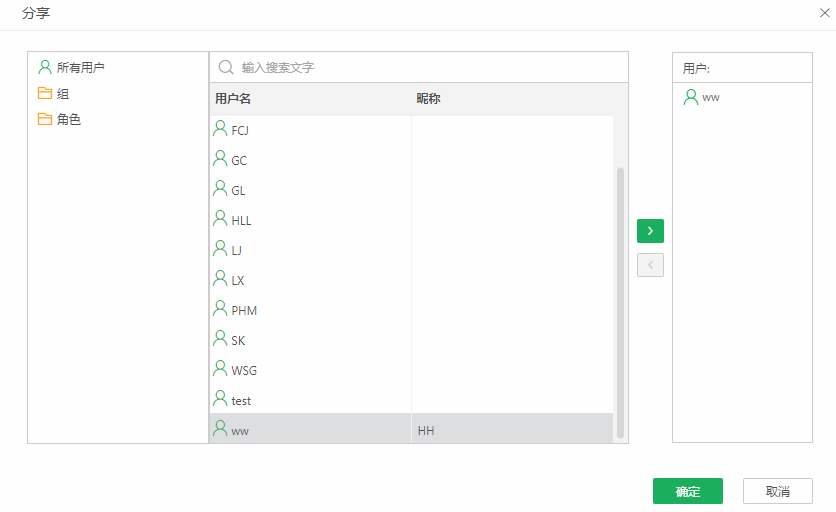Image resolution: width=836 pixels, height=512 pixels.
Task: Click the green add-user arrow button
Action: click(650, 231)
